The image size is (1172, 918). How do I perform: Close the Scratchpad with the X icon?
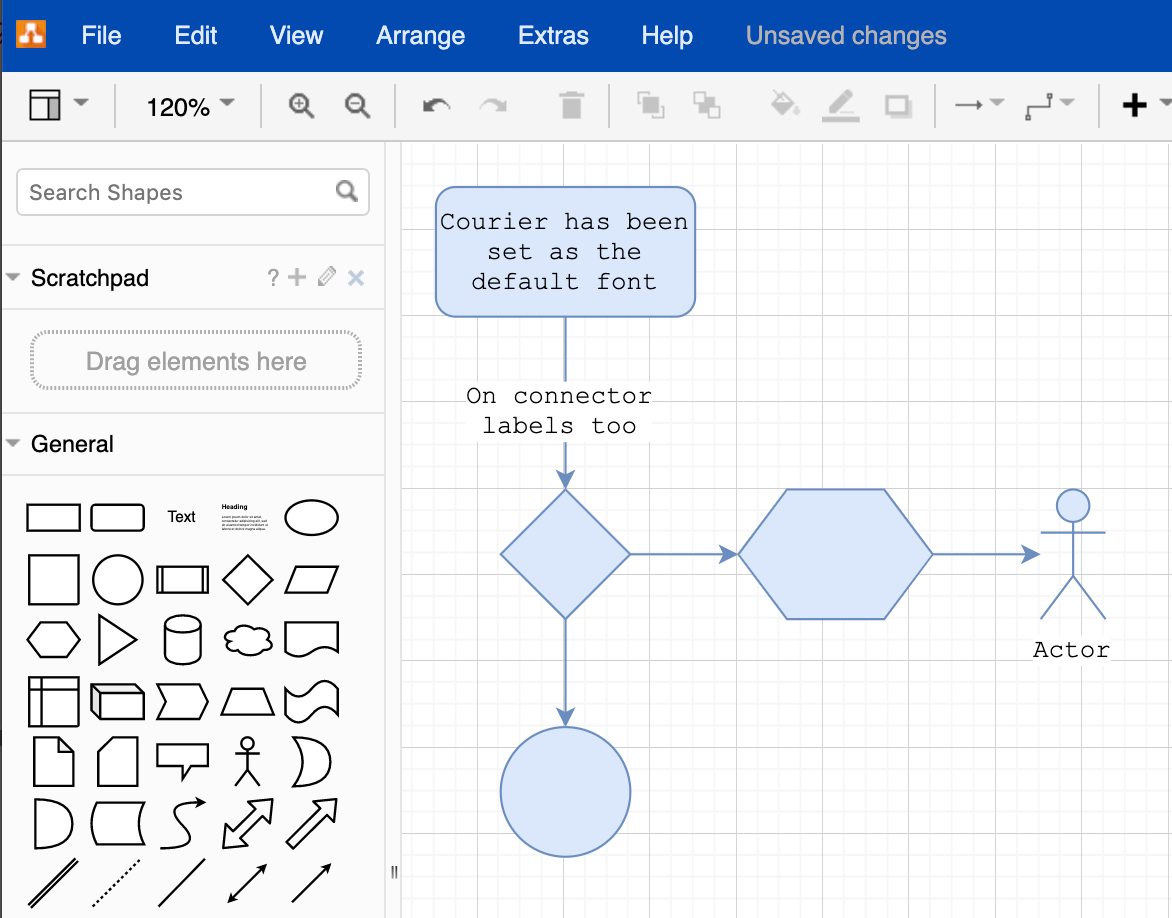355,278
